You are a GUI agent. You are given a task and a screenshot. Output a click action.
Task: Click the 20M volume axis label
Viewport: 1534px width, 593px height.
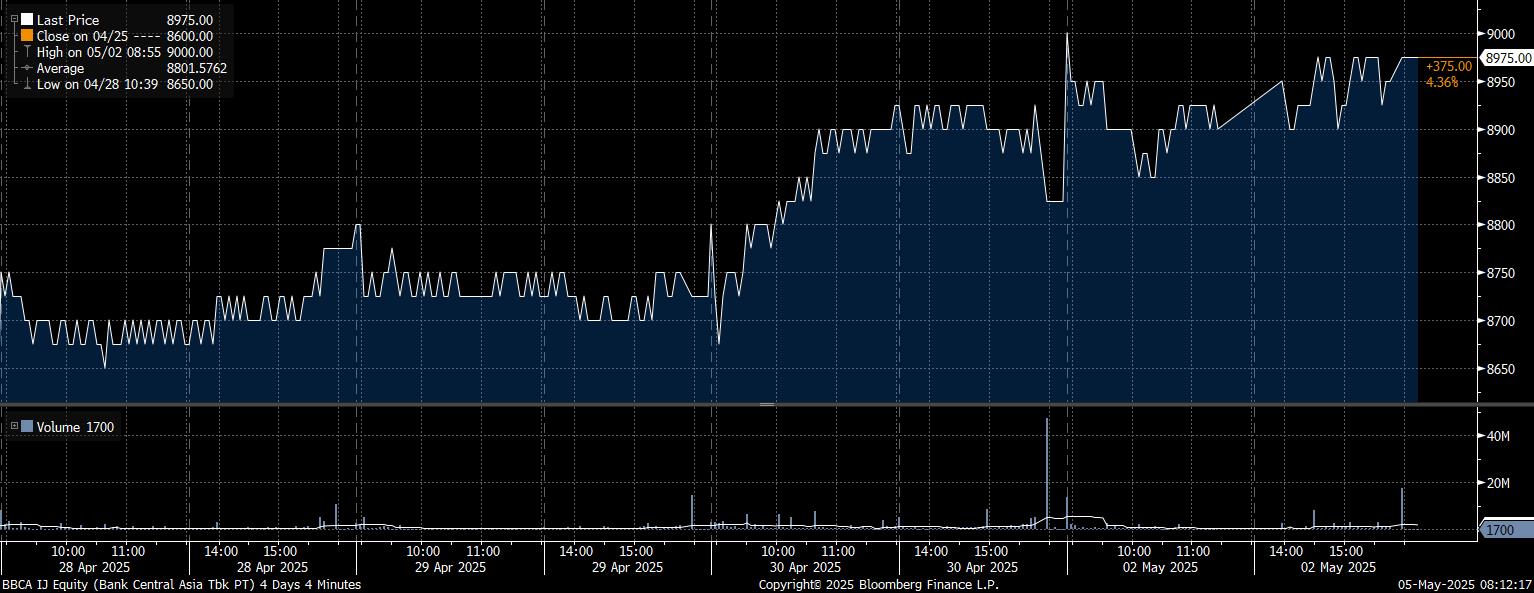click(1498, 483)
